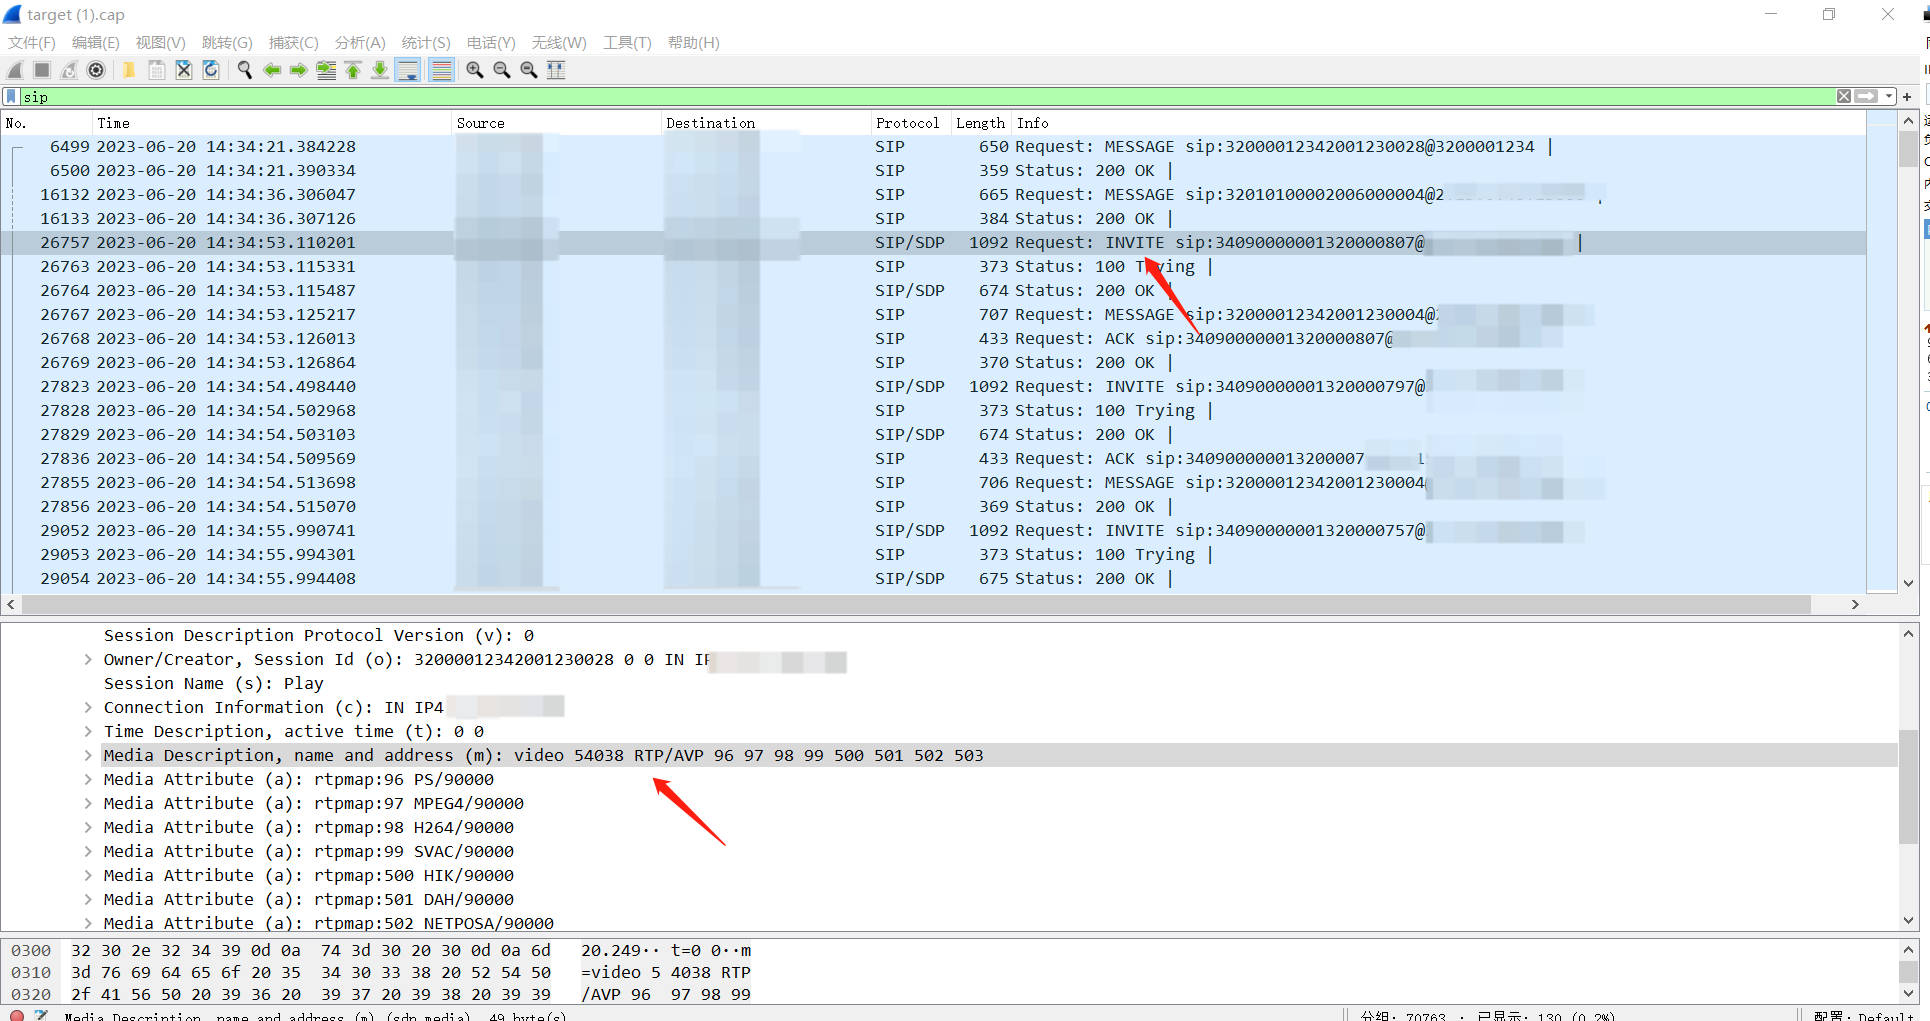Click the start capture shark fin icon
Image resolution: width=1930 pixels, height=1021 pixels.
click(15, 70)
